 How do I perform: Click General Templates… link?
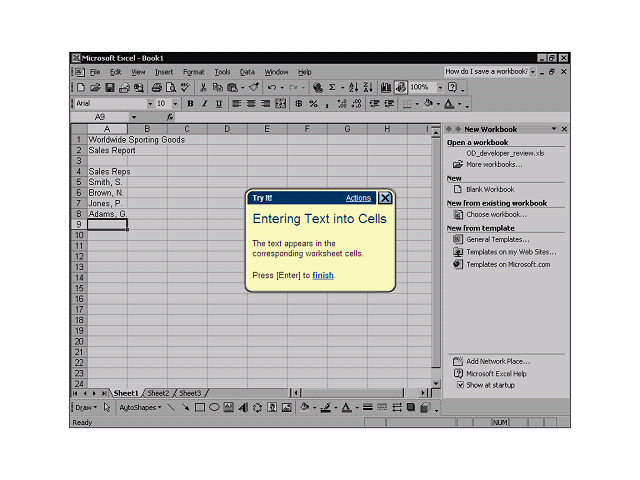498,240
